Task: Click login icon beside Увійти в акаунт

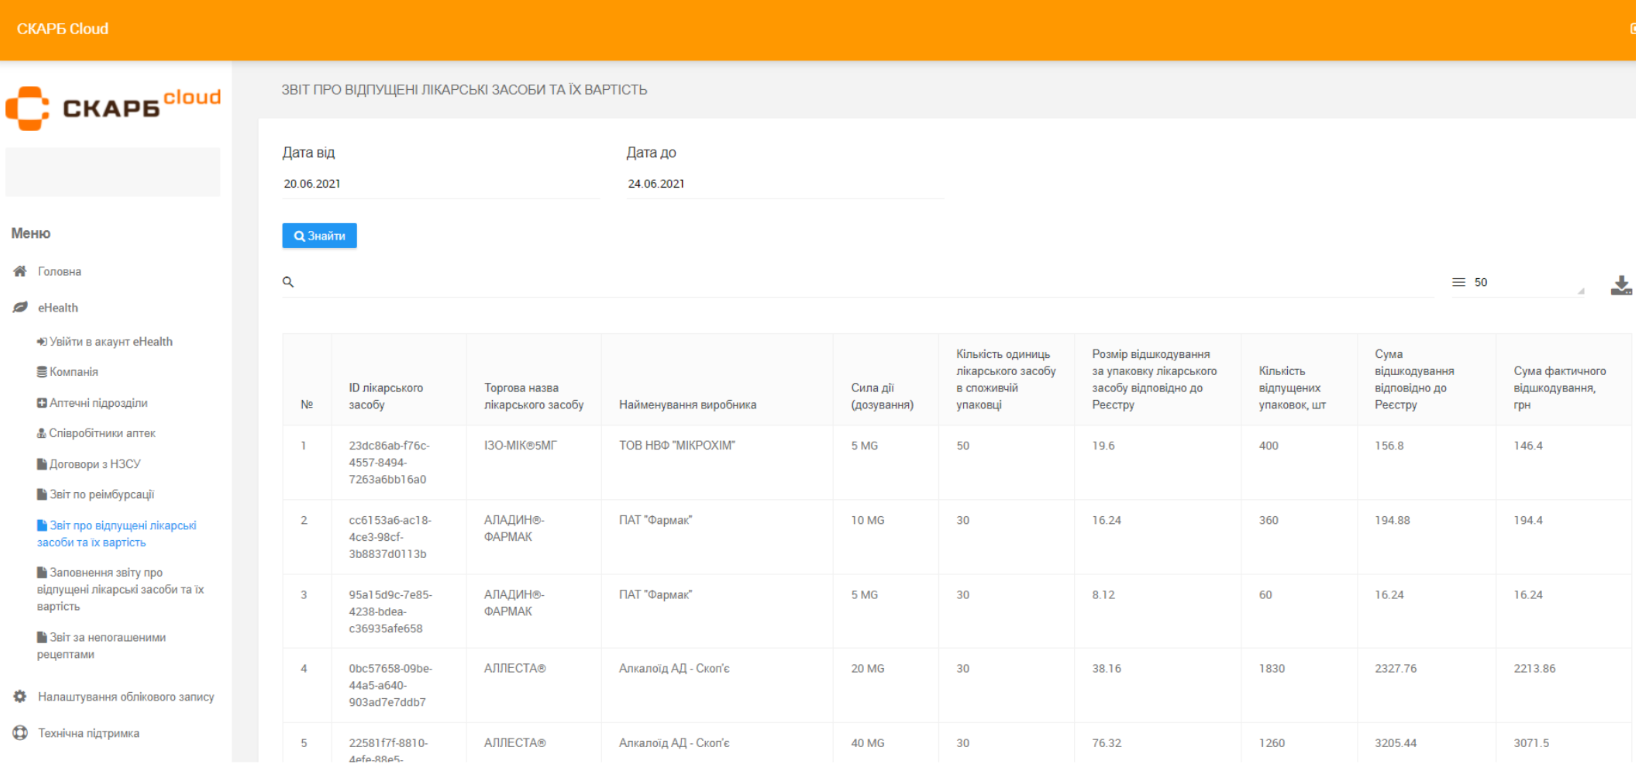Action: tap(42, 342)
